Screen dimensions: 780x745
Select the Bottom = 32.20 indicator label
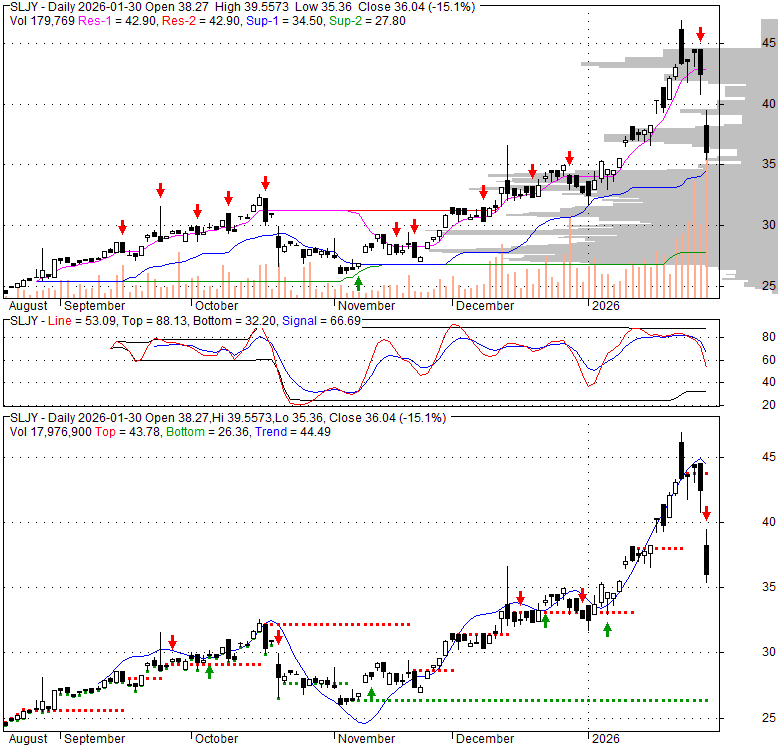[234, 321]
